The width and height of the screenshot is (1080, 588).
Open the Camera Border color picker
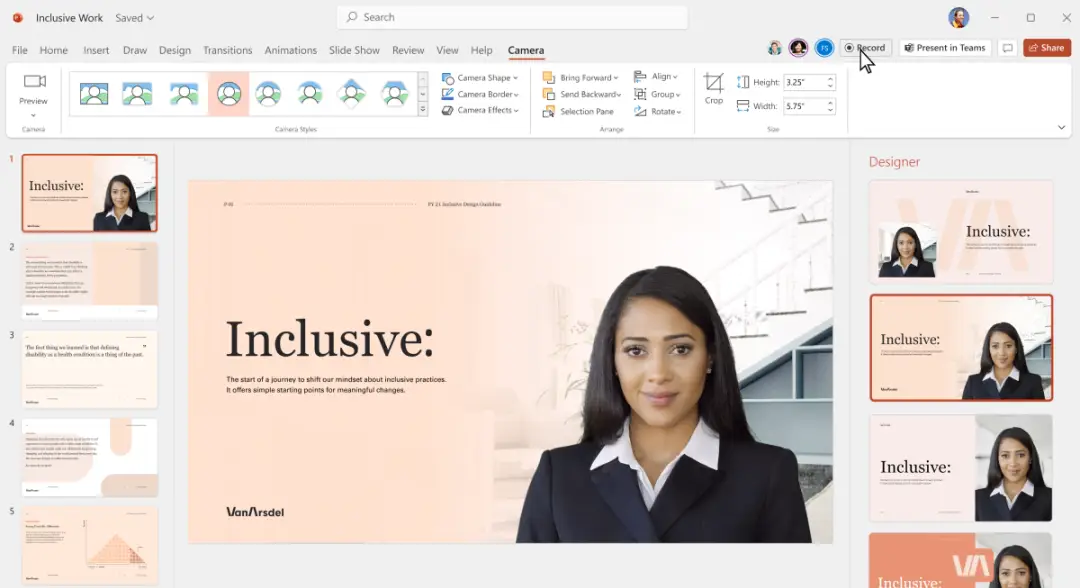click(481, 94)
